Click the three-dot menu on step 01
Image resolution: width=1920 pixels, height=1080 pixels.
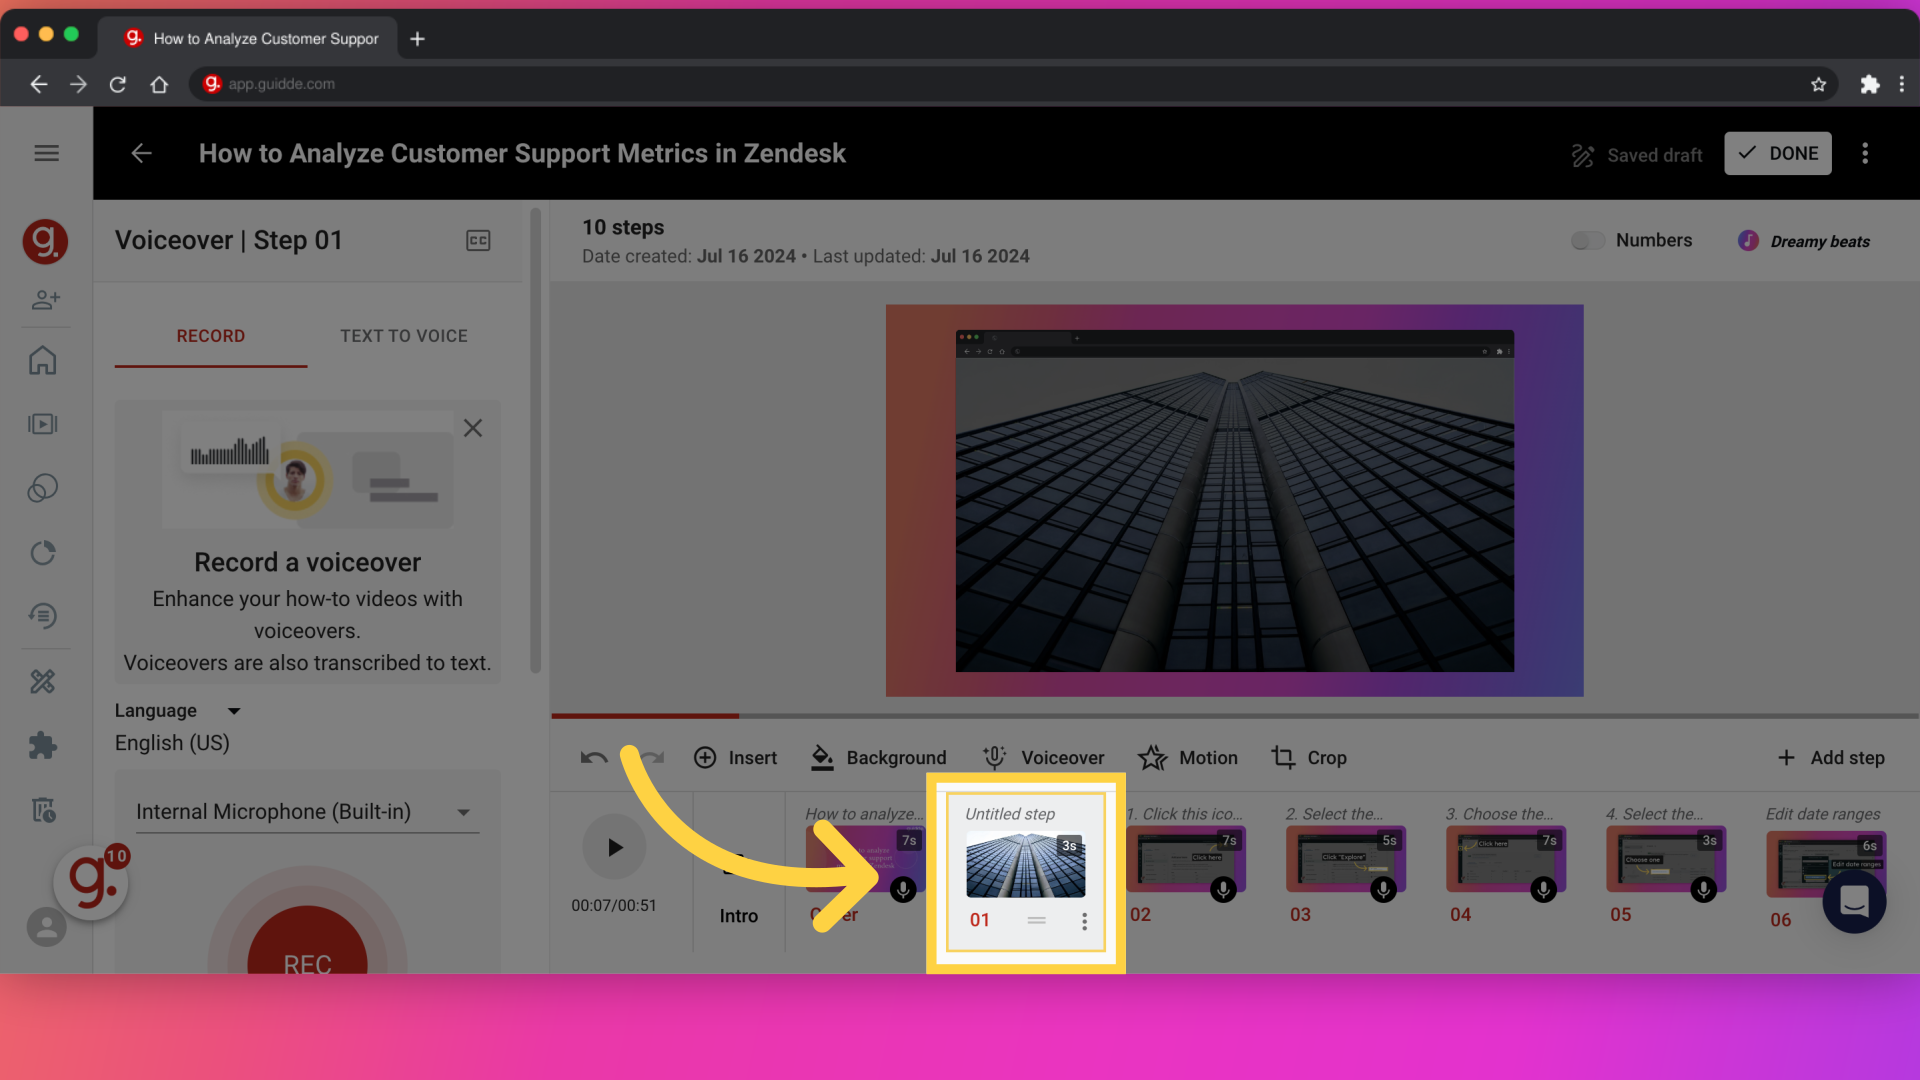click(x=1084, y=919)
